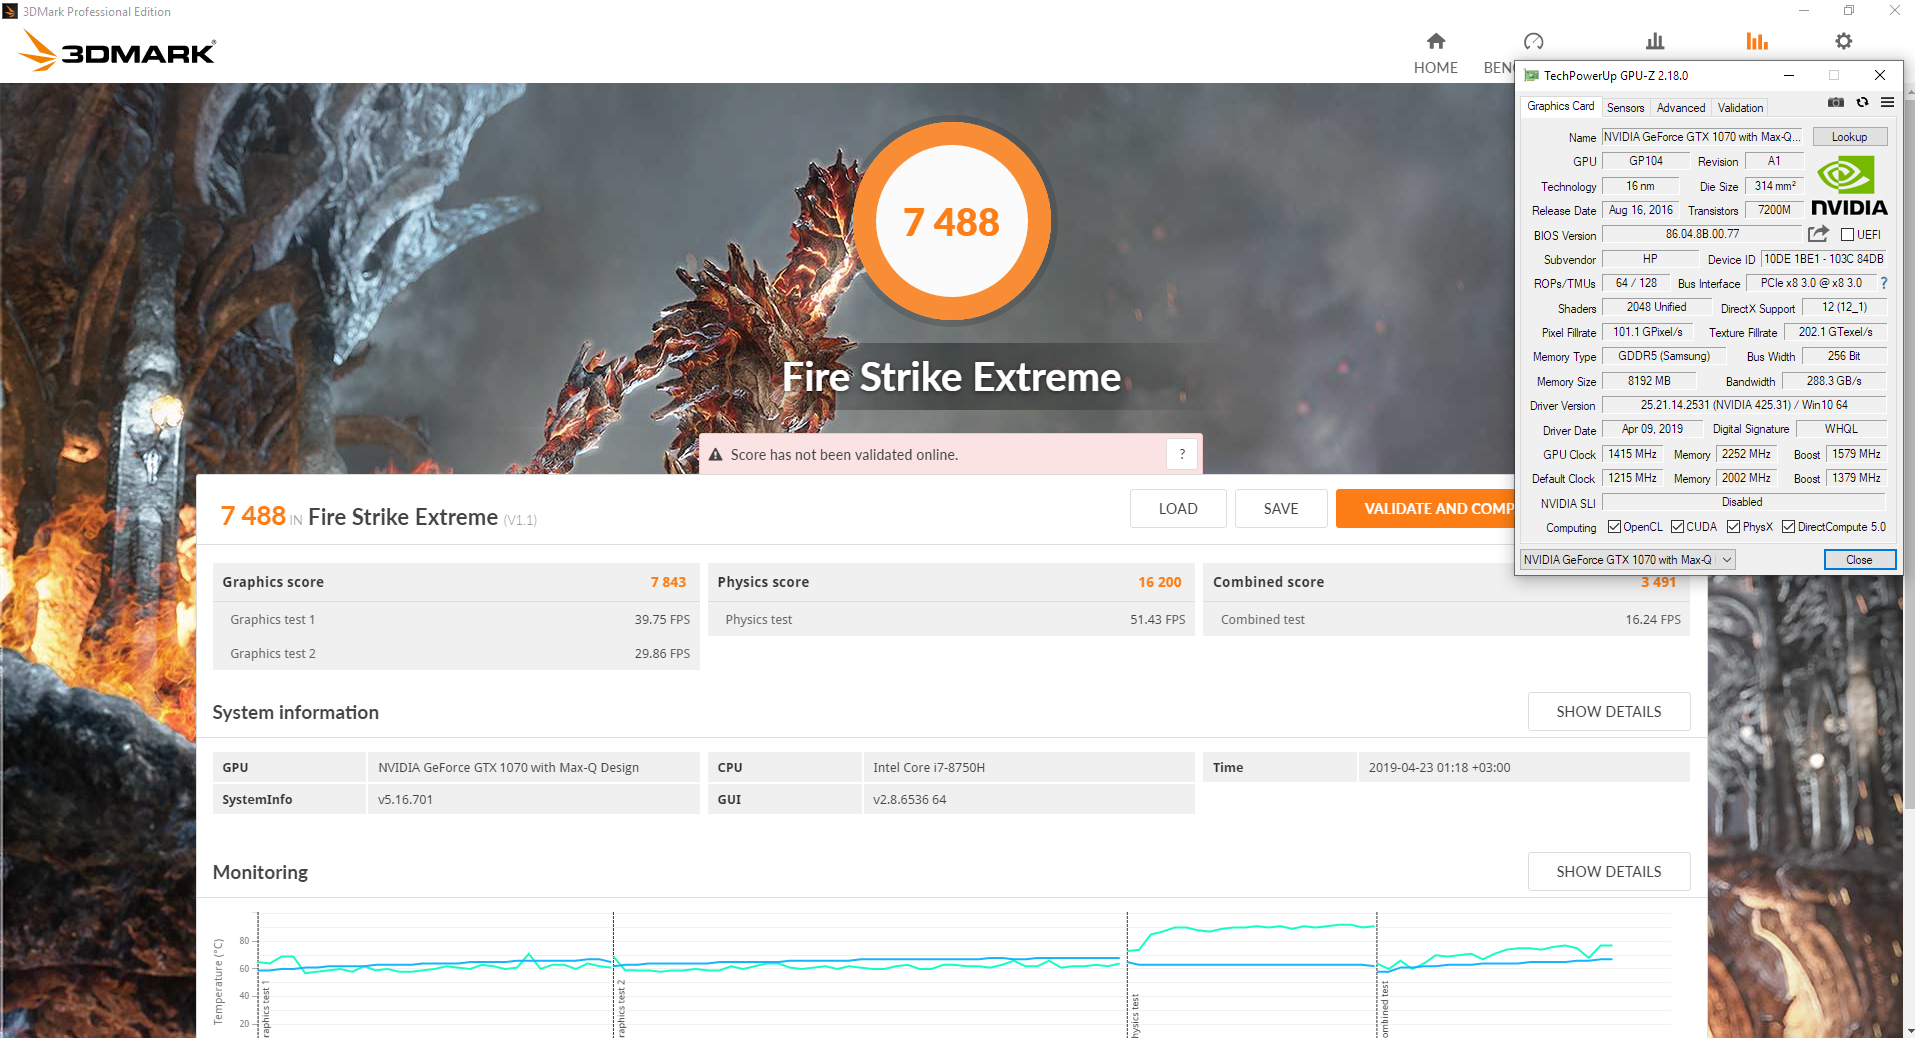This screenshot has width=1915, height=1038.
Task: Click the Time 2019-04-23 01:18 value
Action: [1439, 767]
